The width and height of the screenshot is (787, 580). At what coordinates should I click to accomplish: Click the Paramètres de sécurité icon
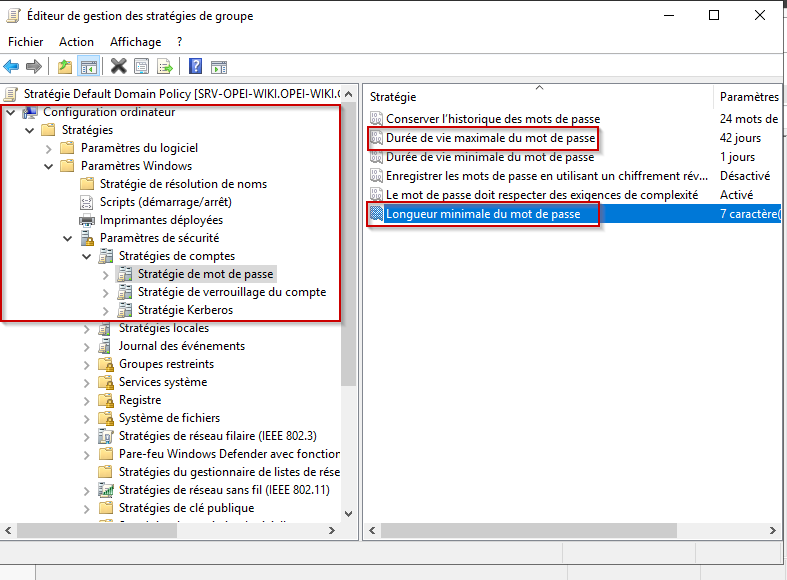87,238
